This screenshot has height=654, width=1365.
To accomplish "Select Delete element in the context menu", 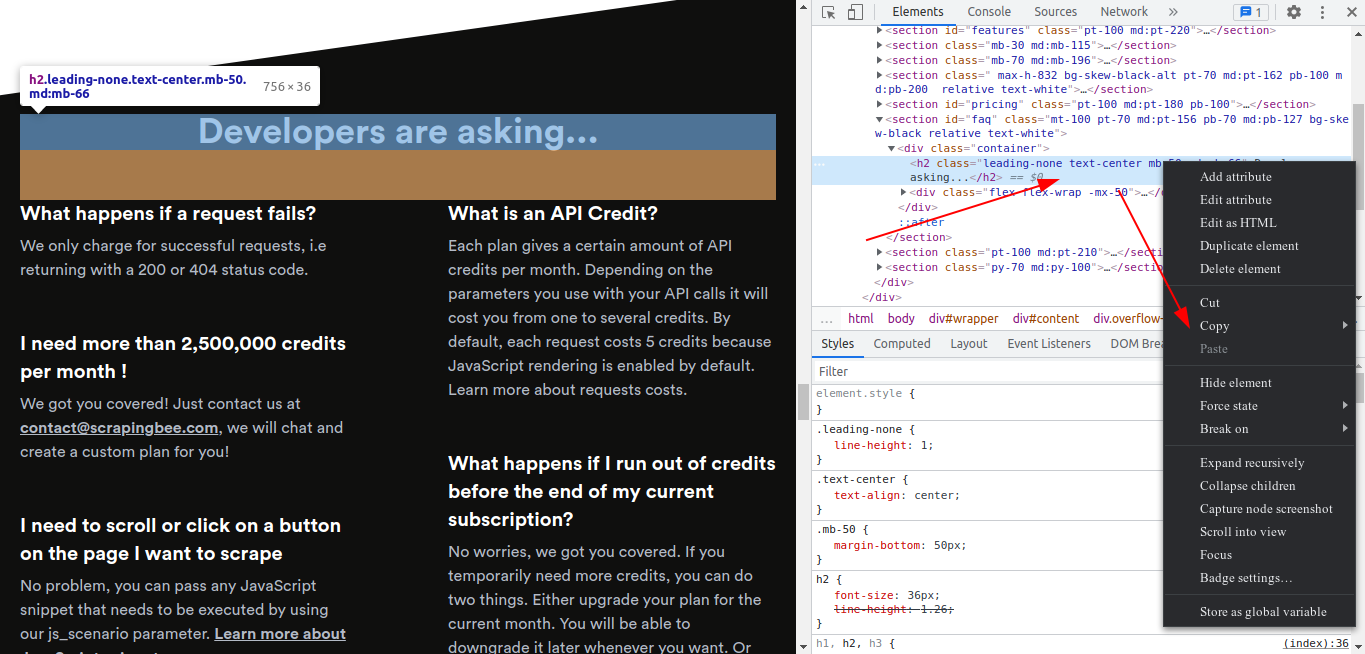I will (1240, 269).
